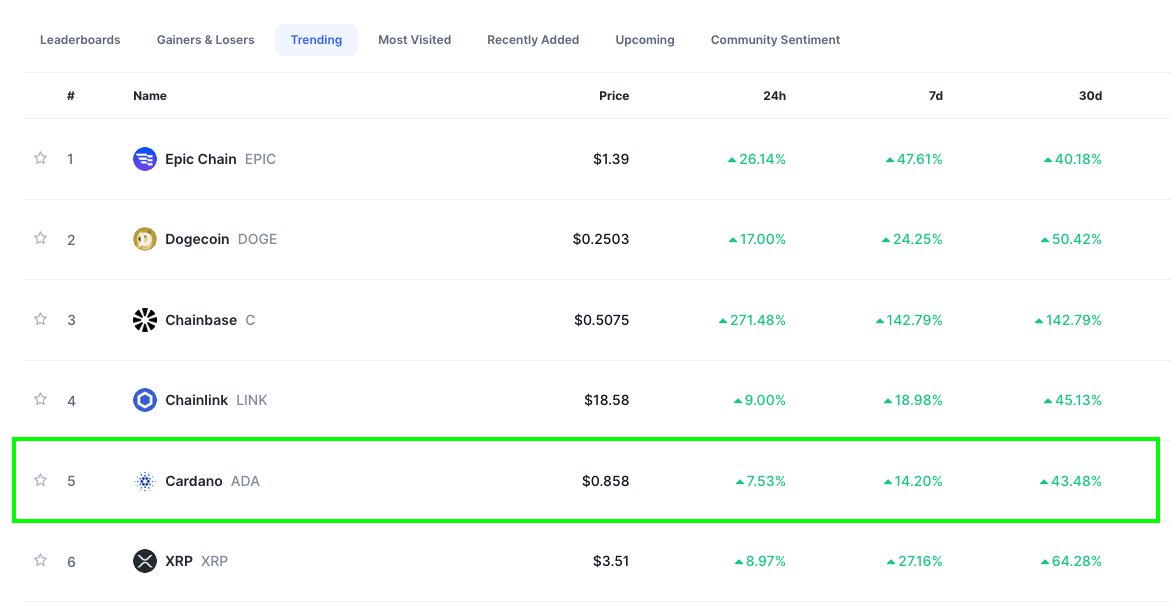Sort by the 30d column header
The width and height of the screenshot is (1171, 602).
1090,96
